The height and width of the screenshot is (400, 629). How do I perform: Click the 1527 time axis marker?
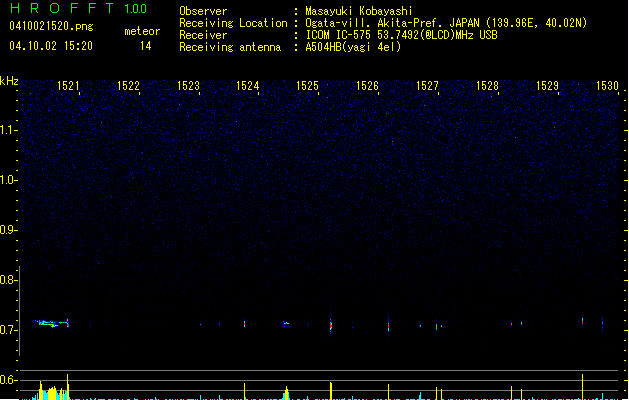point(427,86)
